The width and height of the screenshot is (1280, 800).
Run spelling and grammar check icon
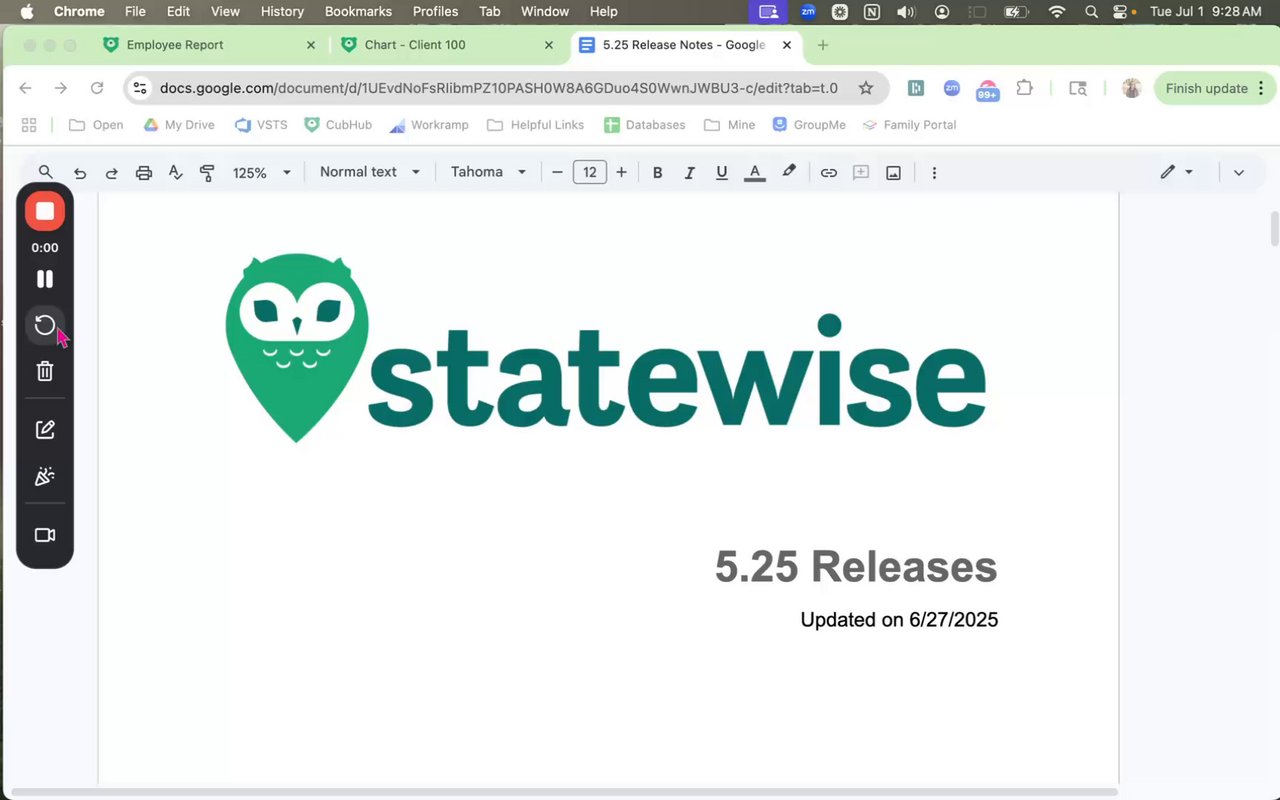(176, 173)
